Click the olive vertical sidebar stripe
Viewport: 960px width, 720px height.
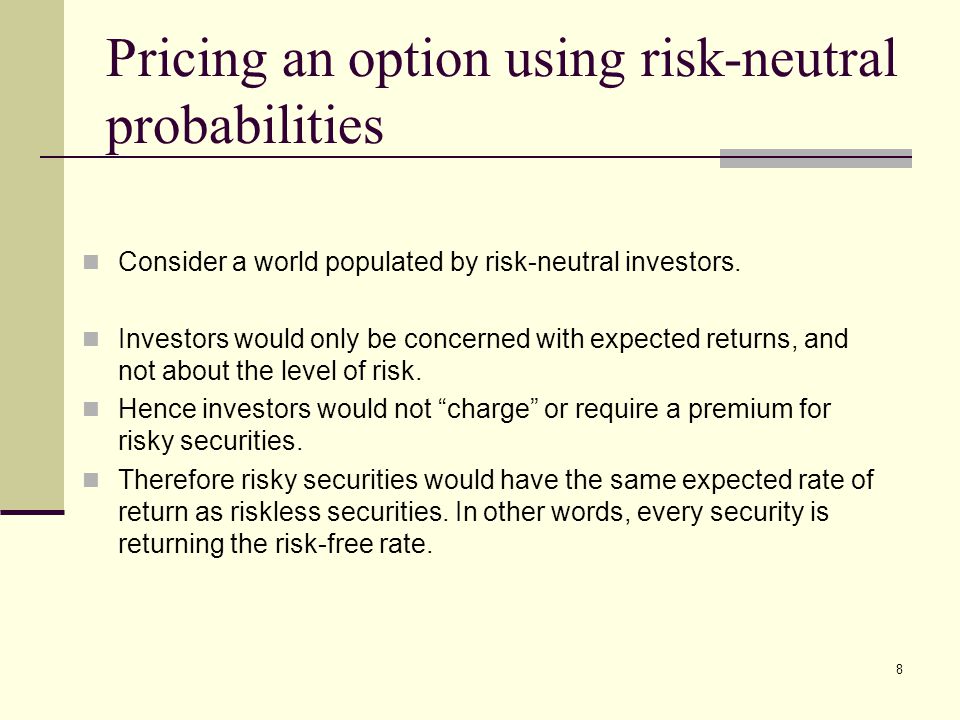point(32,254)
